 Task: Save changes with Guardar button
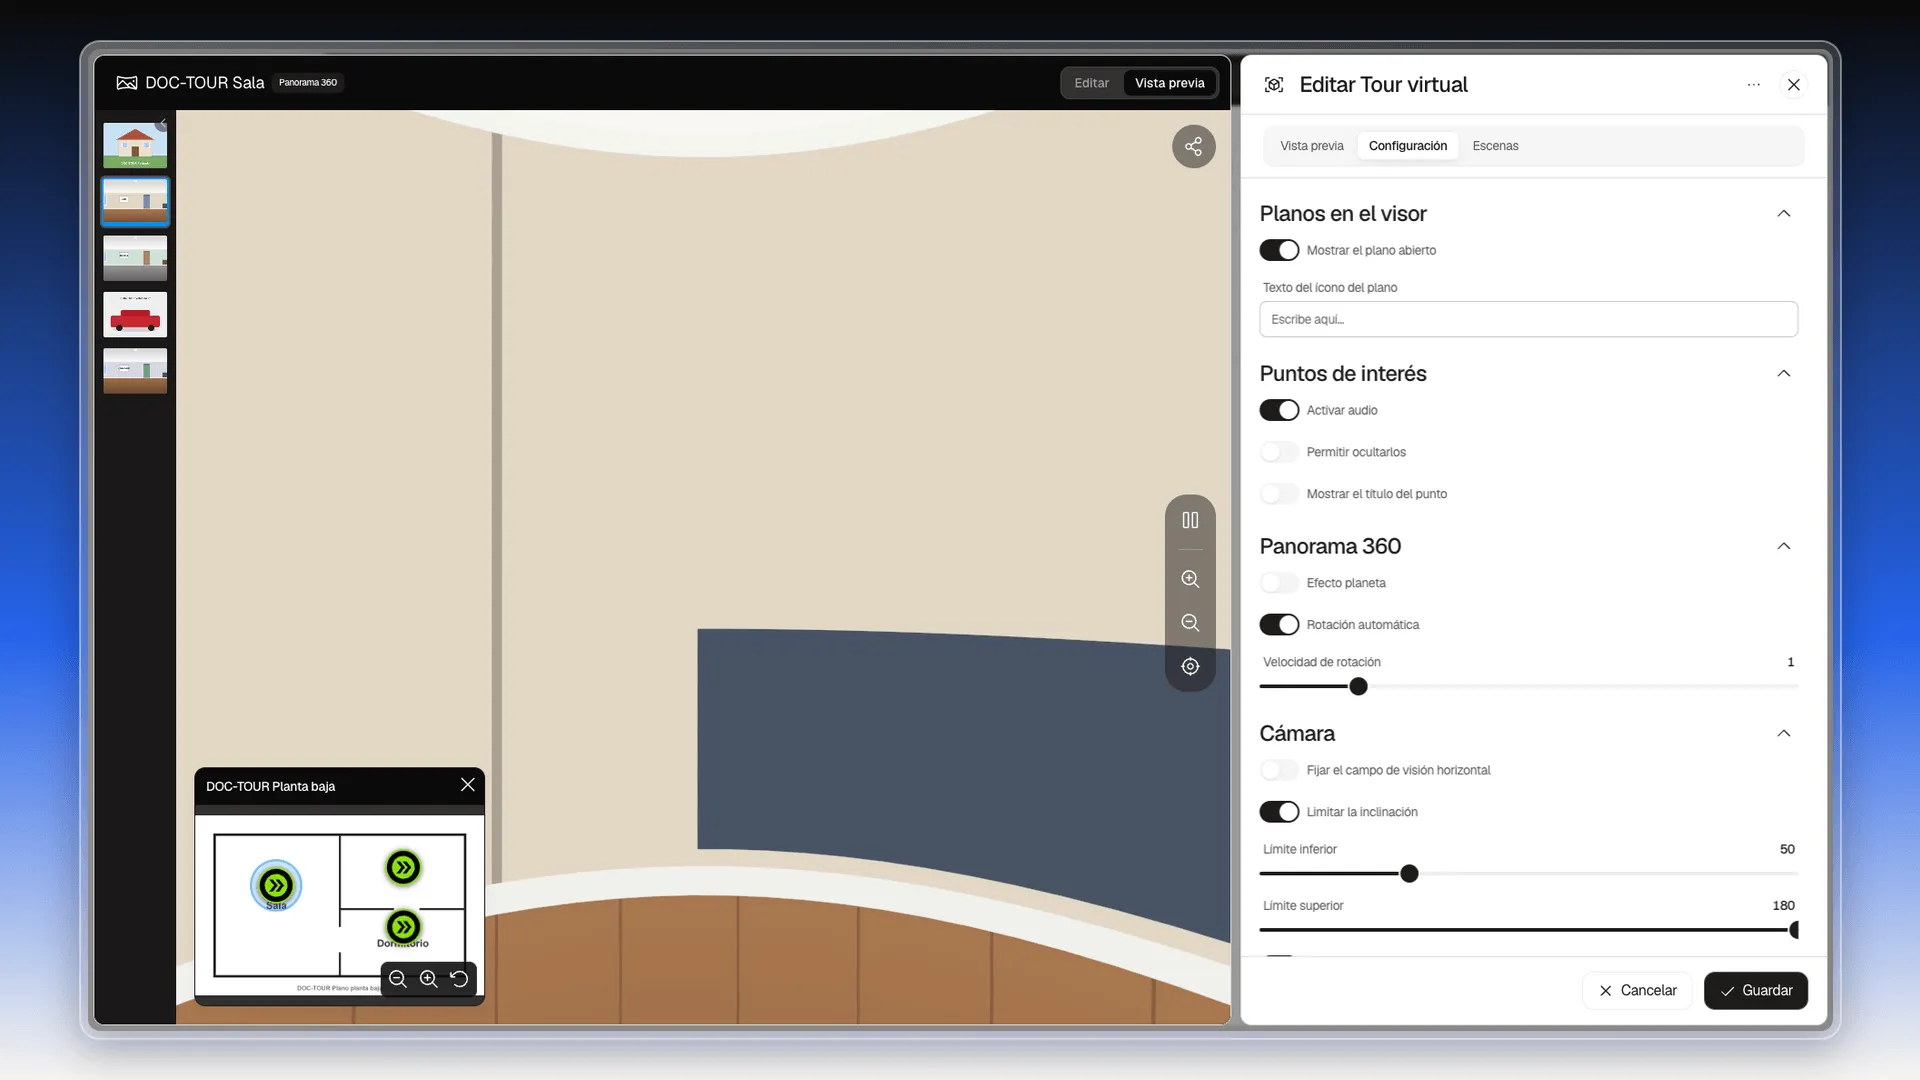1755,991
